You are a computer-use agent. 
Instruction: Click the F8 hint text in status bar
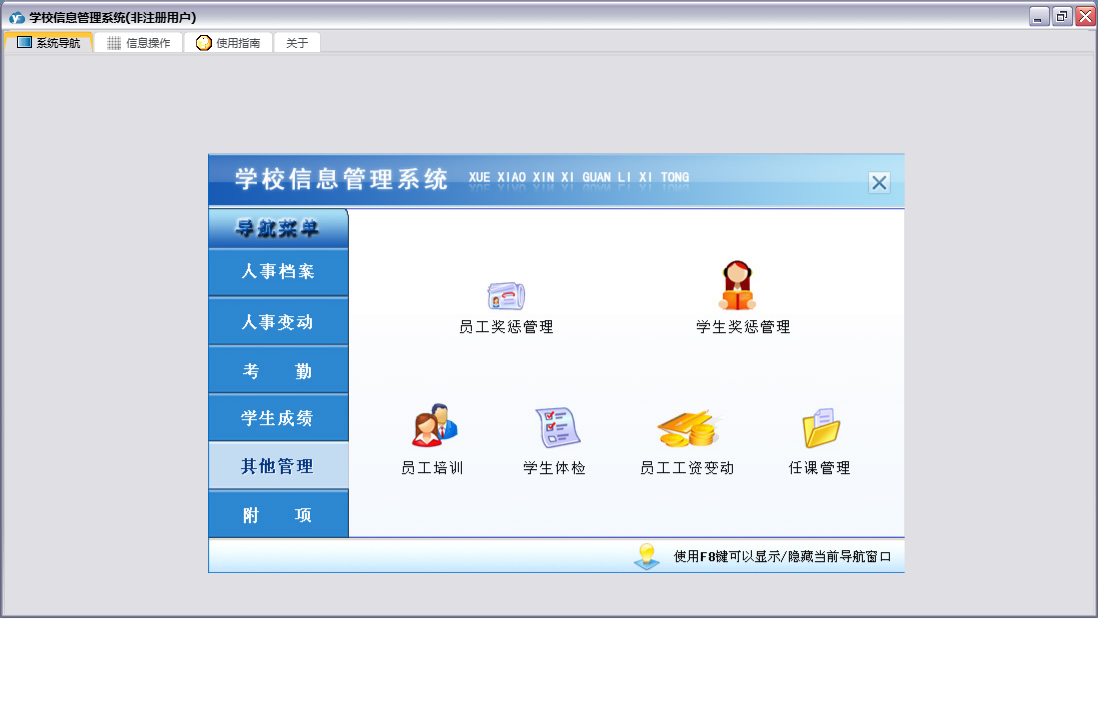[782, 556]
